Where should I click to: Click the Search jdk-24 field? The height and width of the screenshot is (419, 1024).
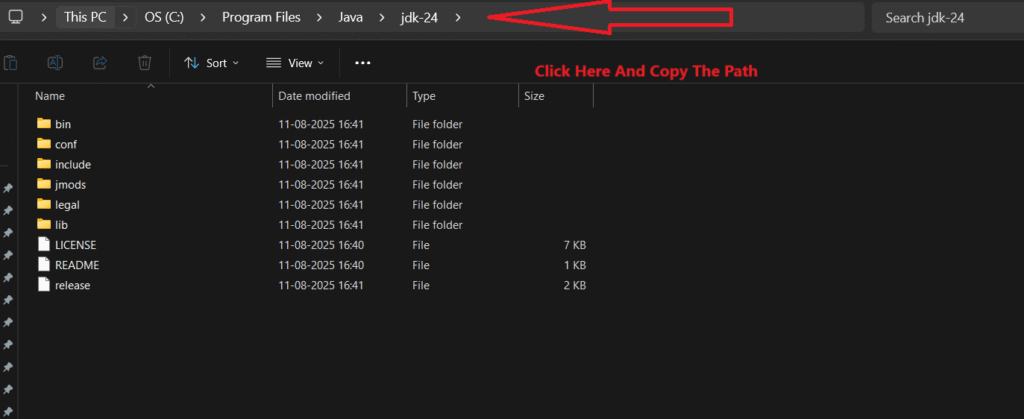pyautogui.click(x=948, y=18)
